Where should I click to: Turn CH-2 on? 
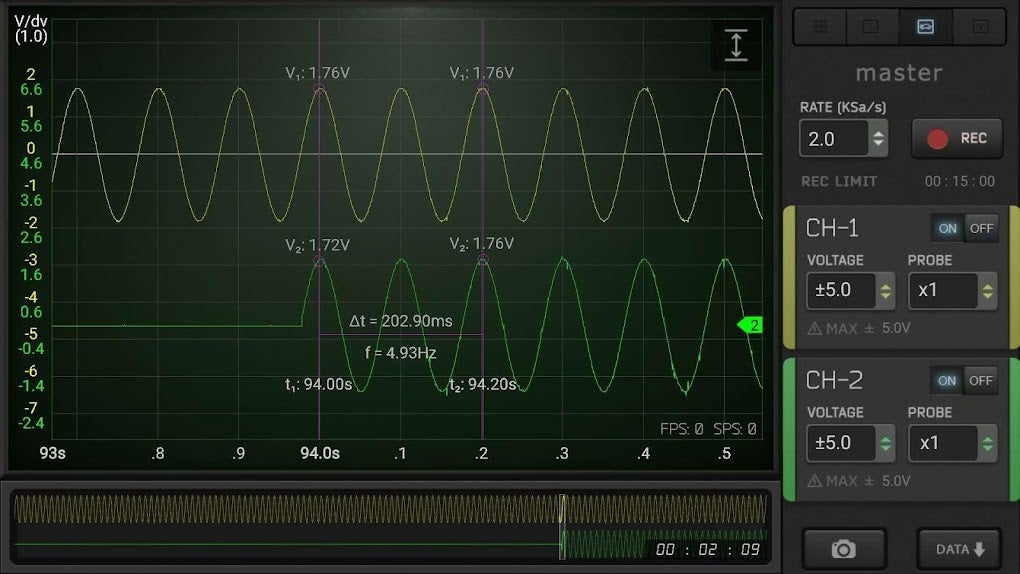pyautogui.click(x=947, y=381)
